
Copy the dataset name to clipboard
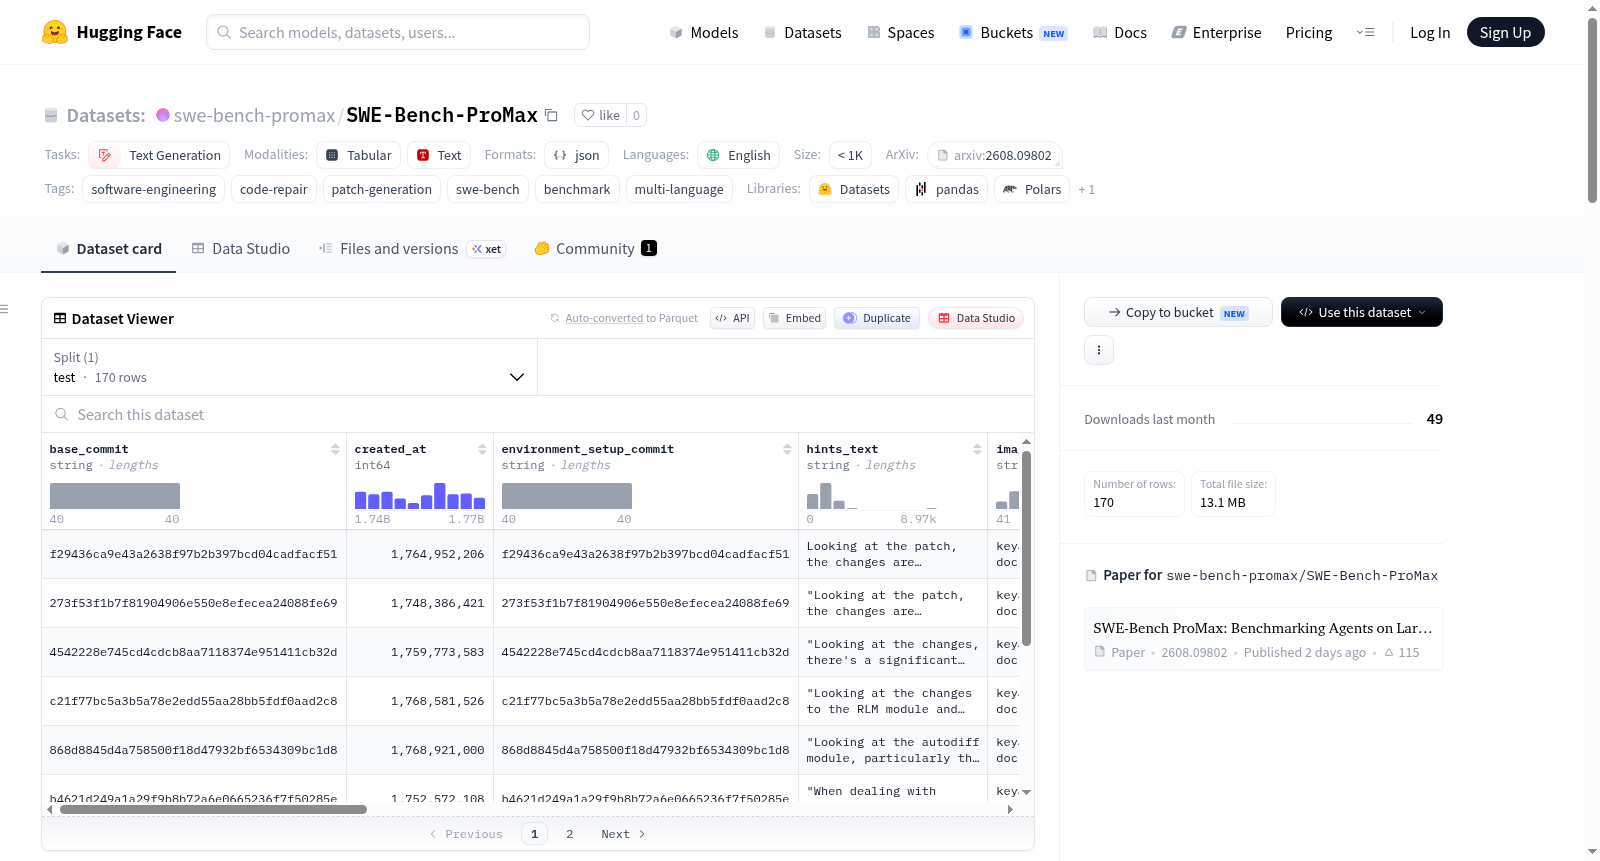point(551,115)
